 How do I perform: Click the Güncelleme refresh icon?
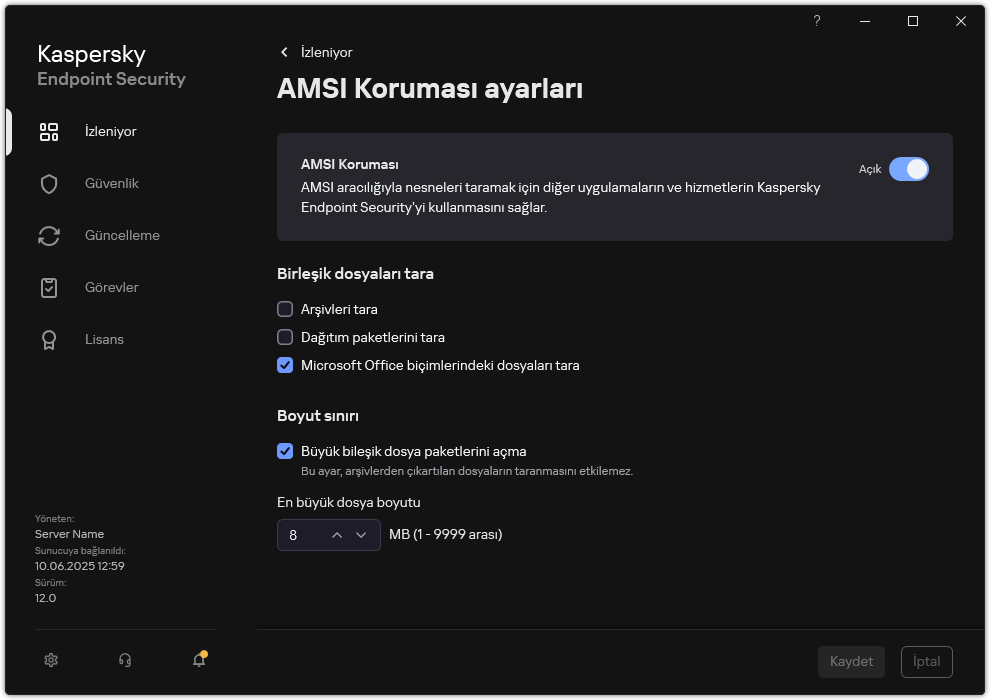click(49, 235)
